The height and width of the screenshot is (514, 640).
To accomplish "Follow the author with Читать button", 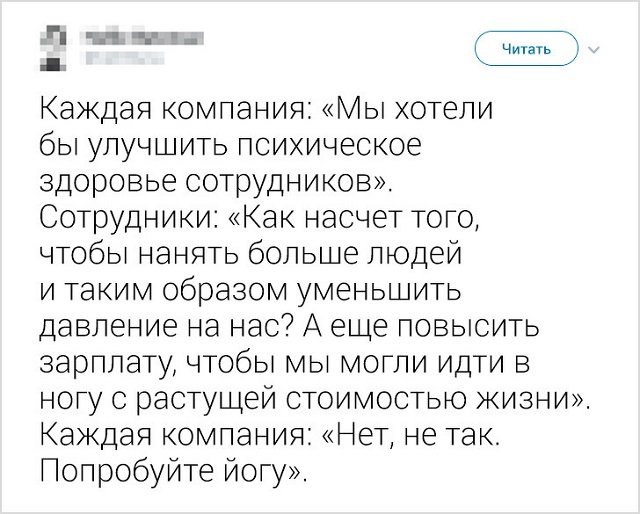I will coord(527,49).
